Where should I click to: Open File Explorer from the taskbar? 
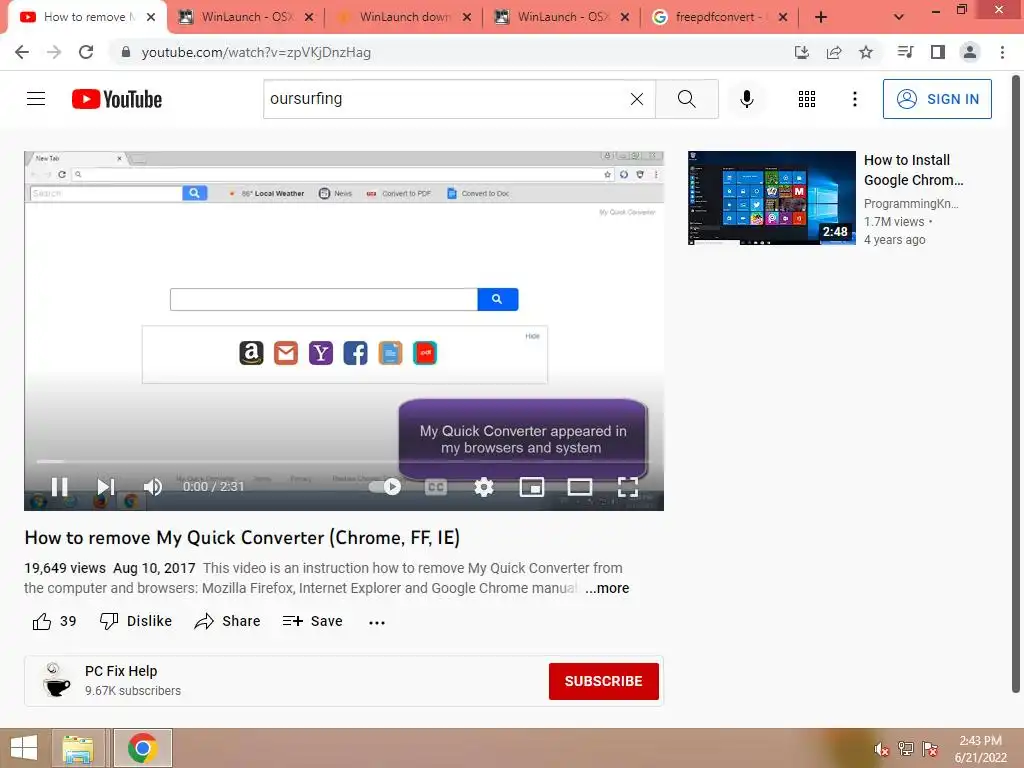pos(78,748)
